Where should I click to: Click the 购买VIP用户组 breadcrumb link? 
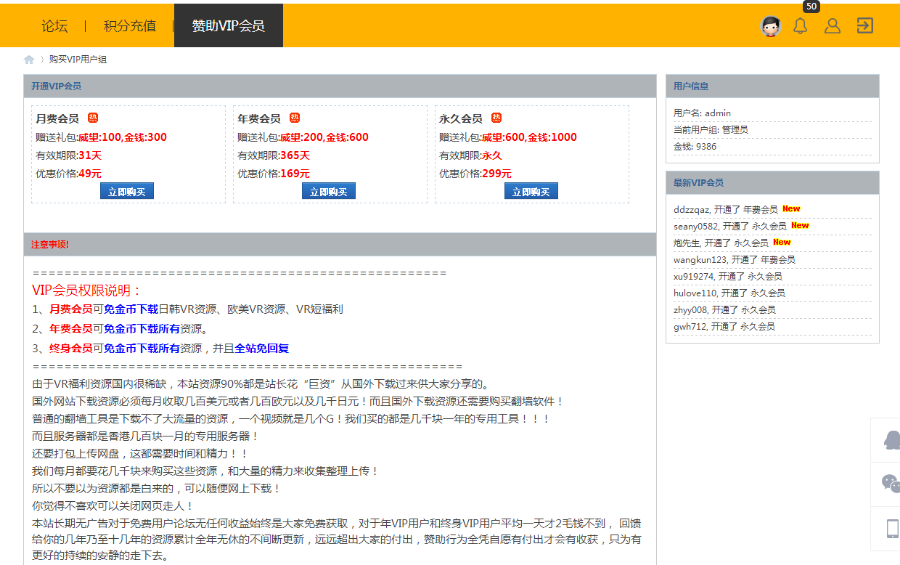77,59
